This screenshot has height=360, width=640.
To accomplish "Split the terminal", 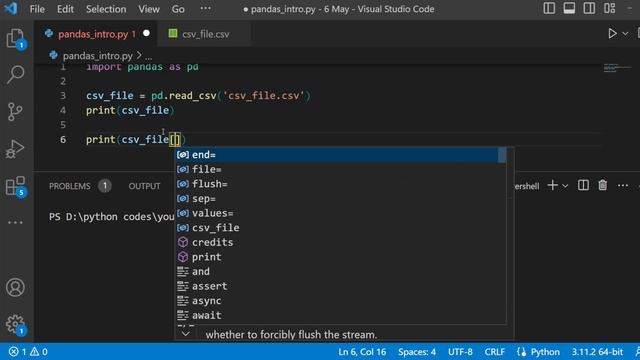I will click(583, 185).
